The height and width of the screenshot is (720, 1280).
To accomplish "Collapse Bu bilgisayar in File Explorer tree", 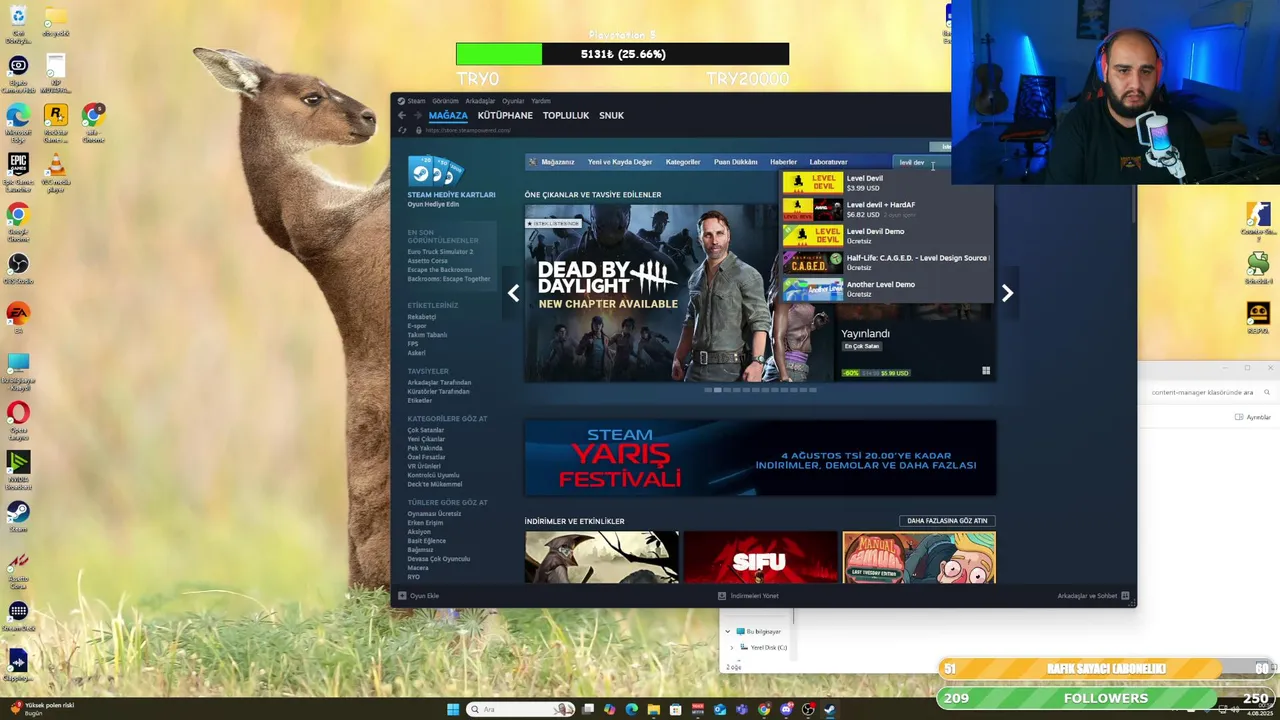I will (x=729, y=632).
